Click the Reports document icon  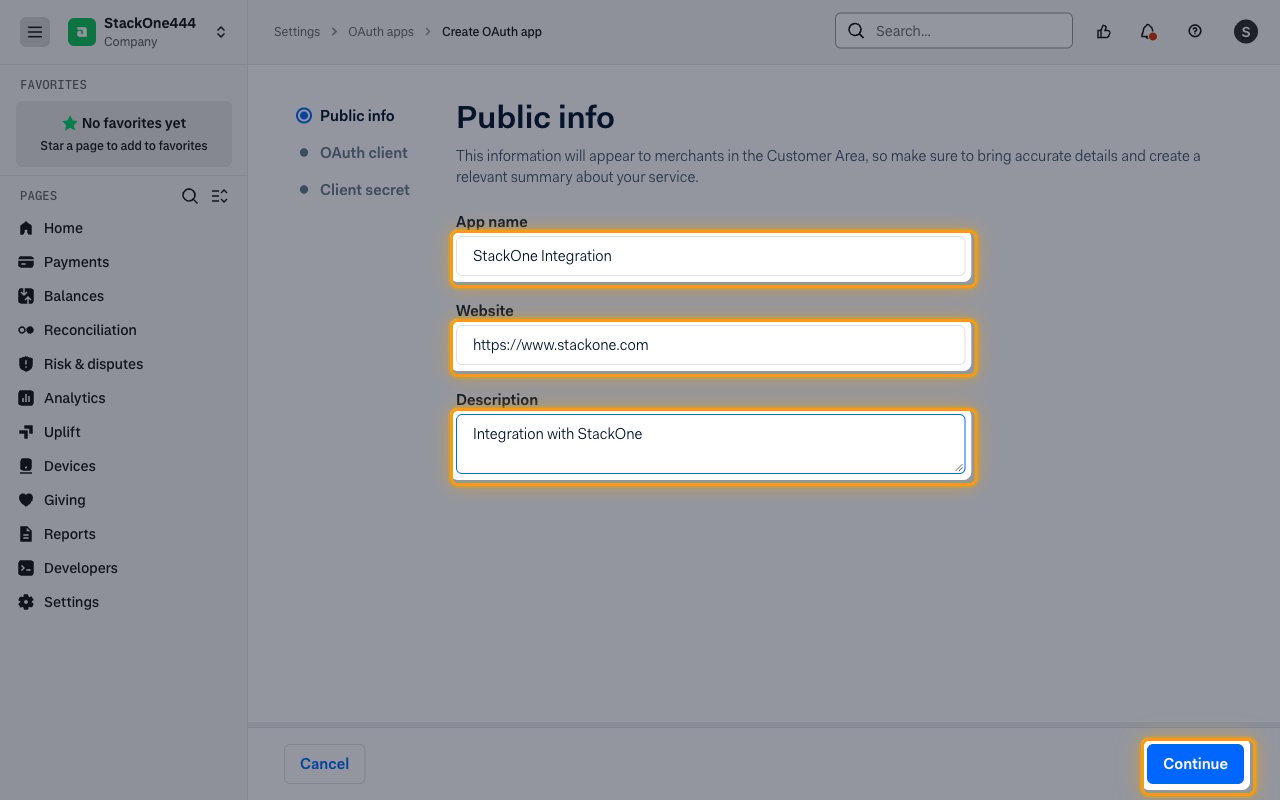pos(26,534)
